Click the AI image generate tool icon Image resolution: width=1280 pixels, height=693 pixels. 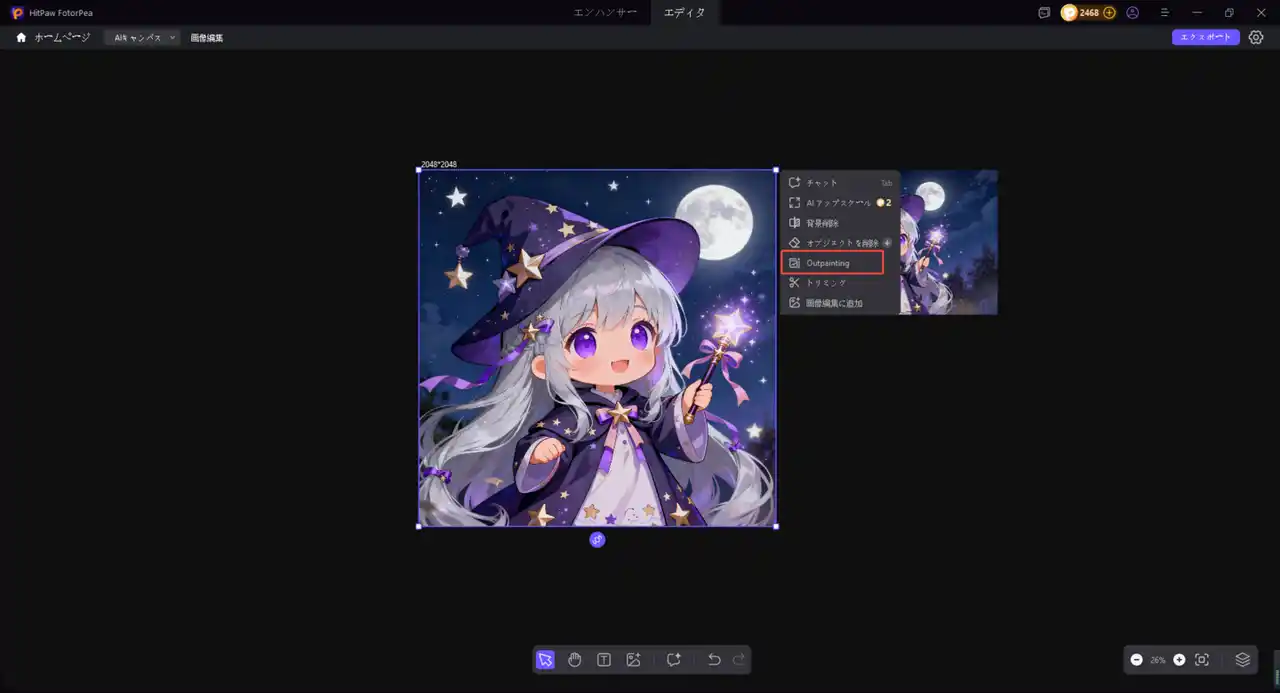(x=633, y=660)
